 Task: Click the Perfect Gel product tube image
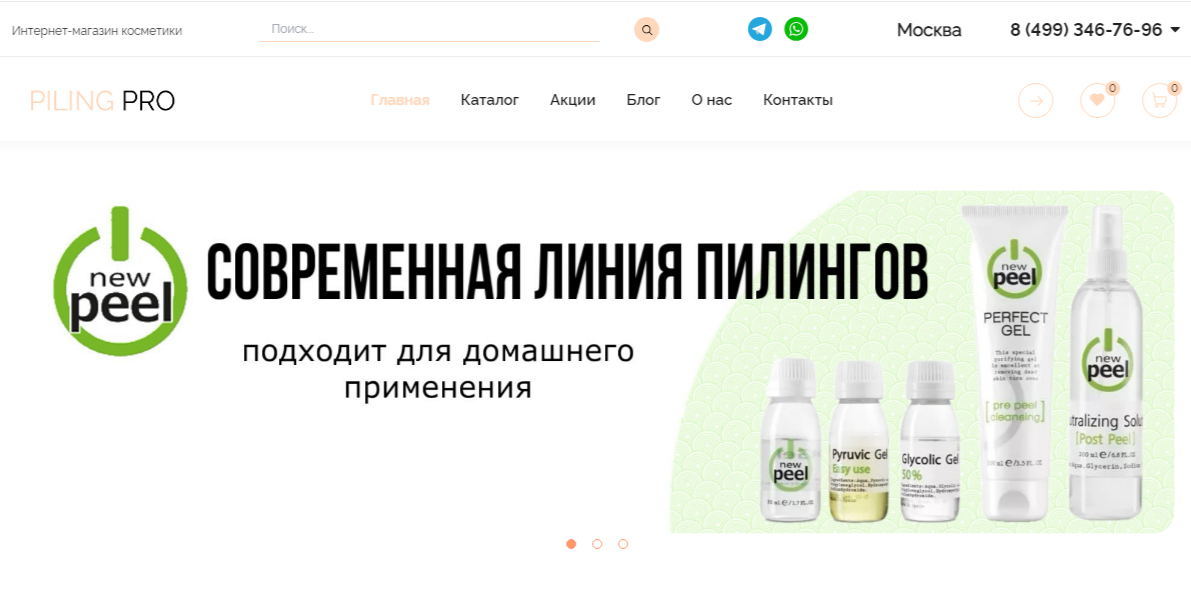coord(1016,363)
